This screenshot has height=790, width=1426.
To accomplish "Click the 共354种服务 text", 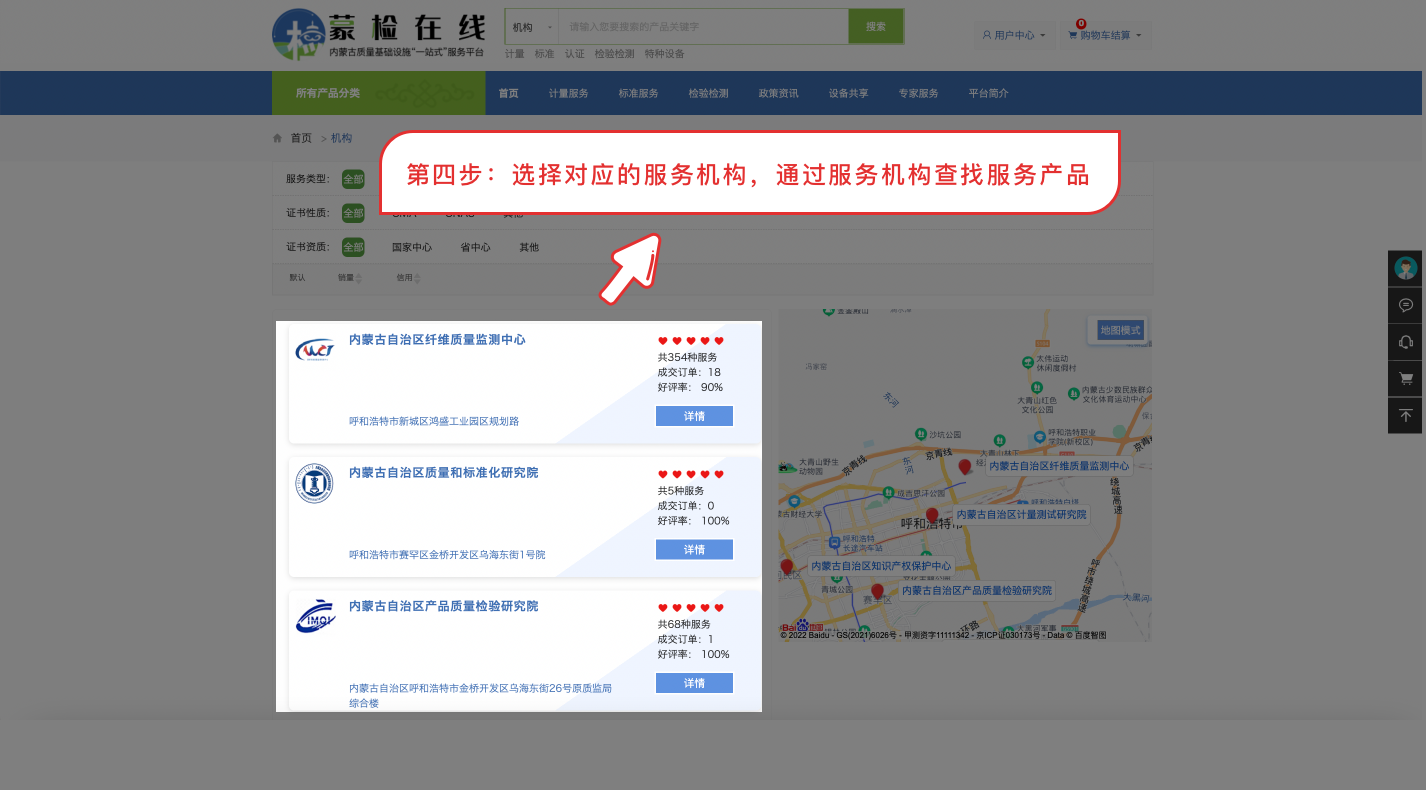I will [x=687, y=357].
